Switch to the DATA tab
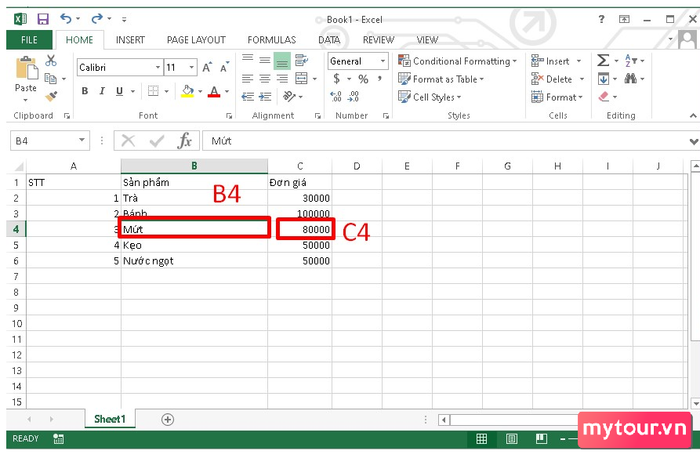The height and width of the screenshot is (459, 700). pos(329,40)
